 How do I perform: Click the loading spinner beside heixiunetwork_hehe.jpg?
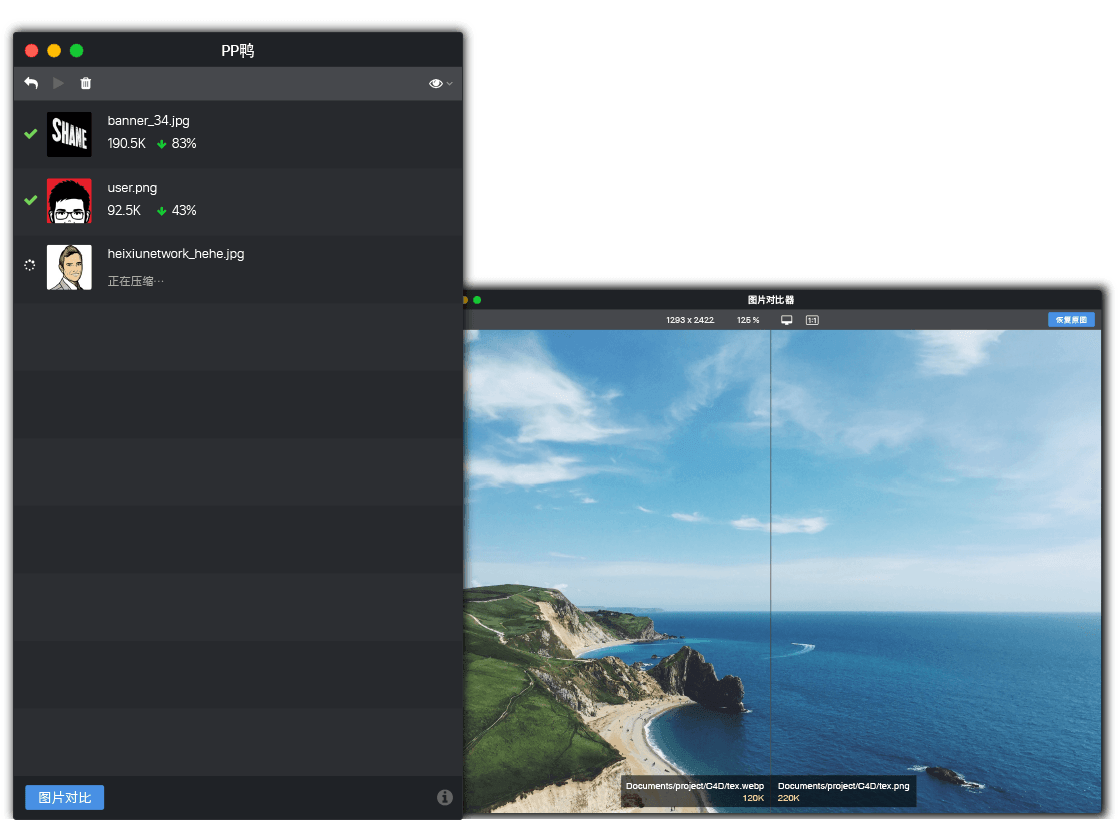[x=29, y=265]
